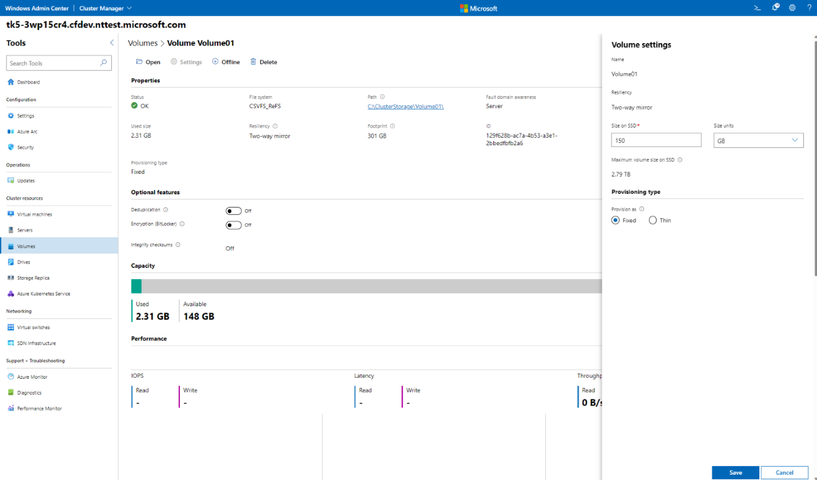Open the PowerShell console icon in header

coord(758,8)
